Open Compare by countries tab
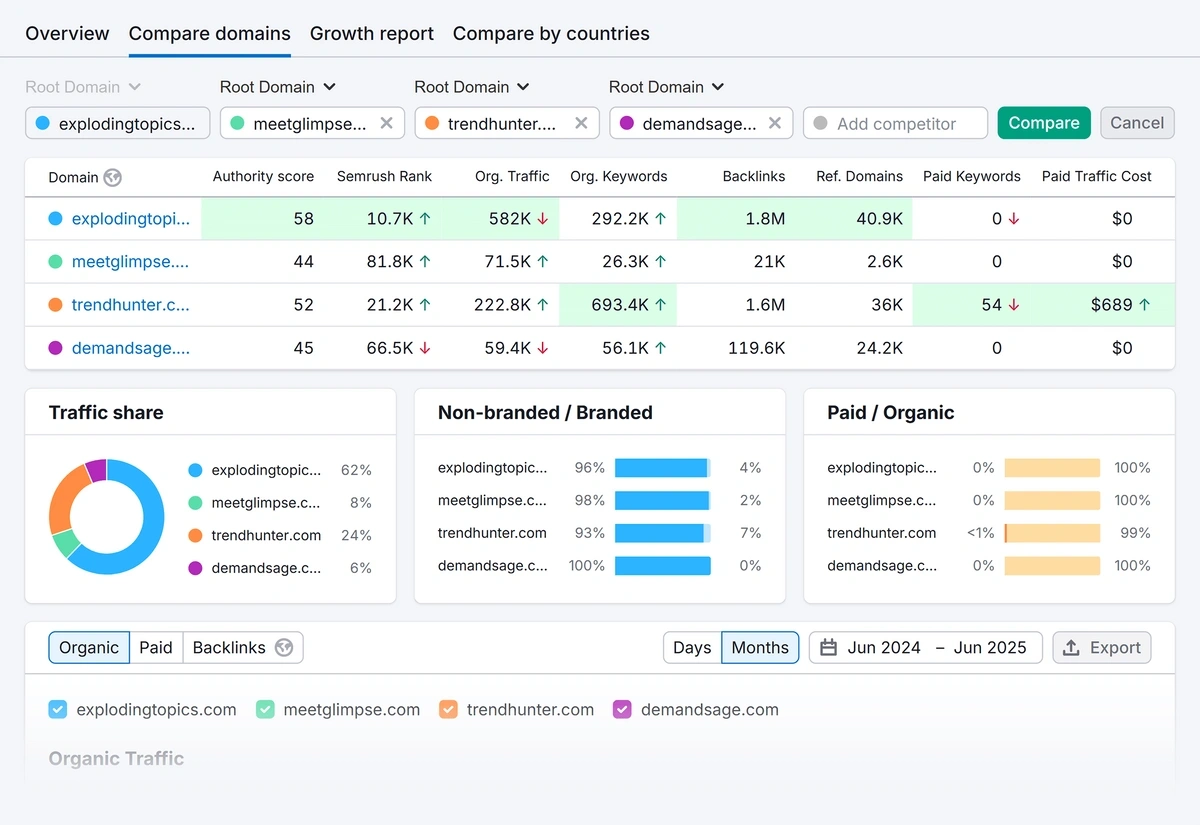Screen dimensions: 1200x825 pyautogui.click(x=551, y=33)
